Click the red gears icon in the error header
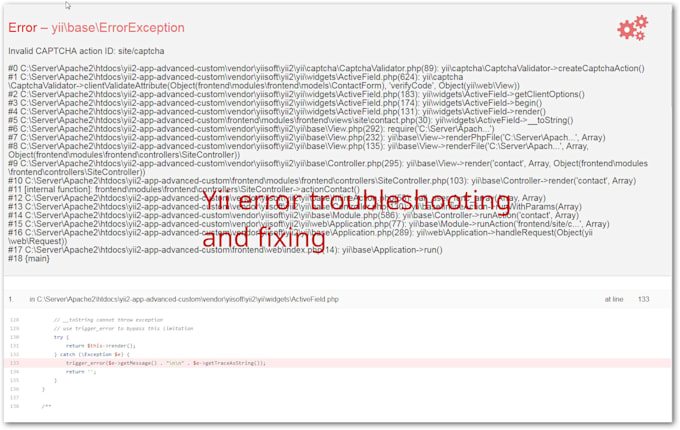Screen dimensions: 680x430 pyautogui.click(x=633, y=28)
